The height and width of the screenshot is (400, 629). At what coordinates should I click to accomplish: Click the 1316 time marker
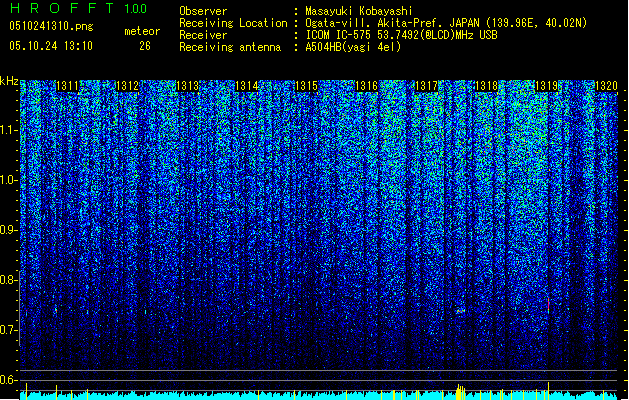(367, 86)
